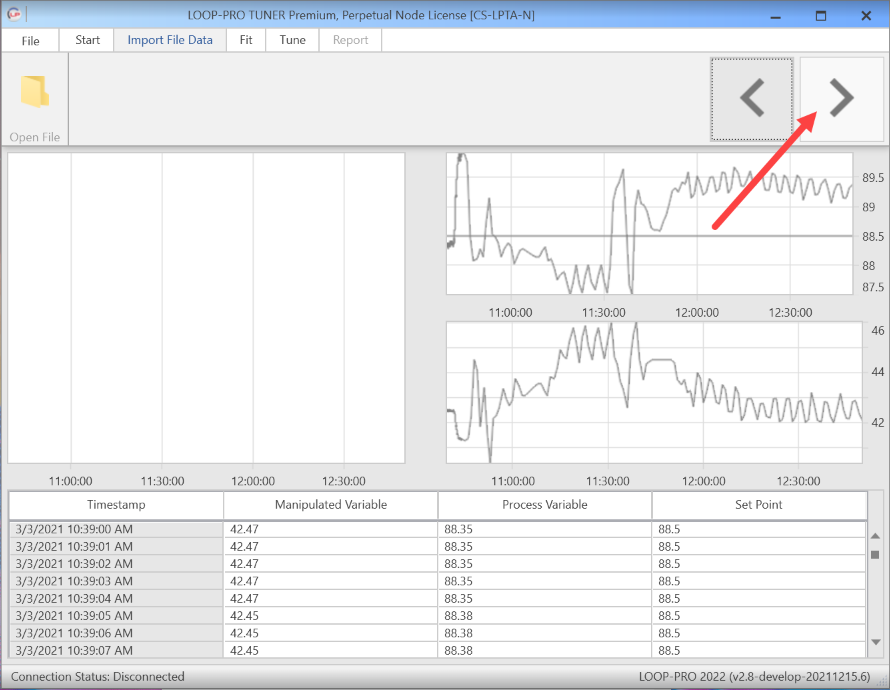
Task: Switch to the Start tab
Action: click(x=87, y=40)
